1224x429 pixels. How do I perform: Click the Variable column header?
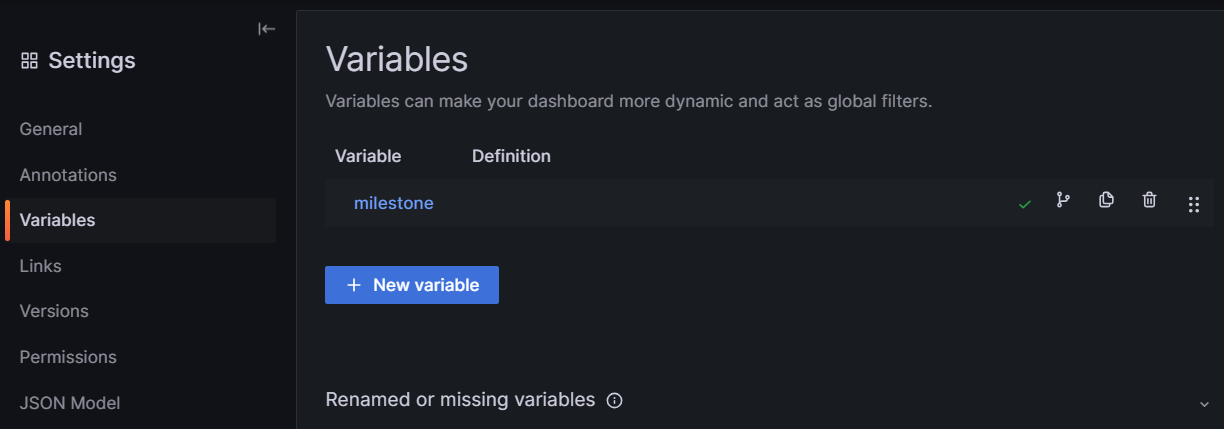[368, 156]
